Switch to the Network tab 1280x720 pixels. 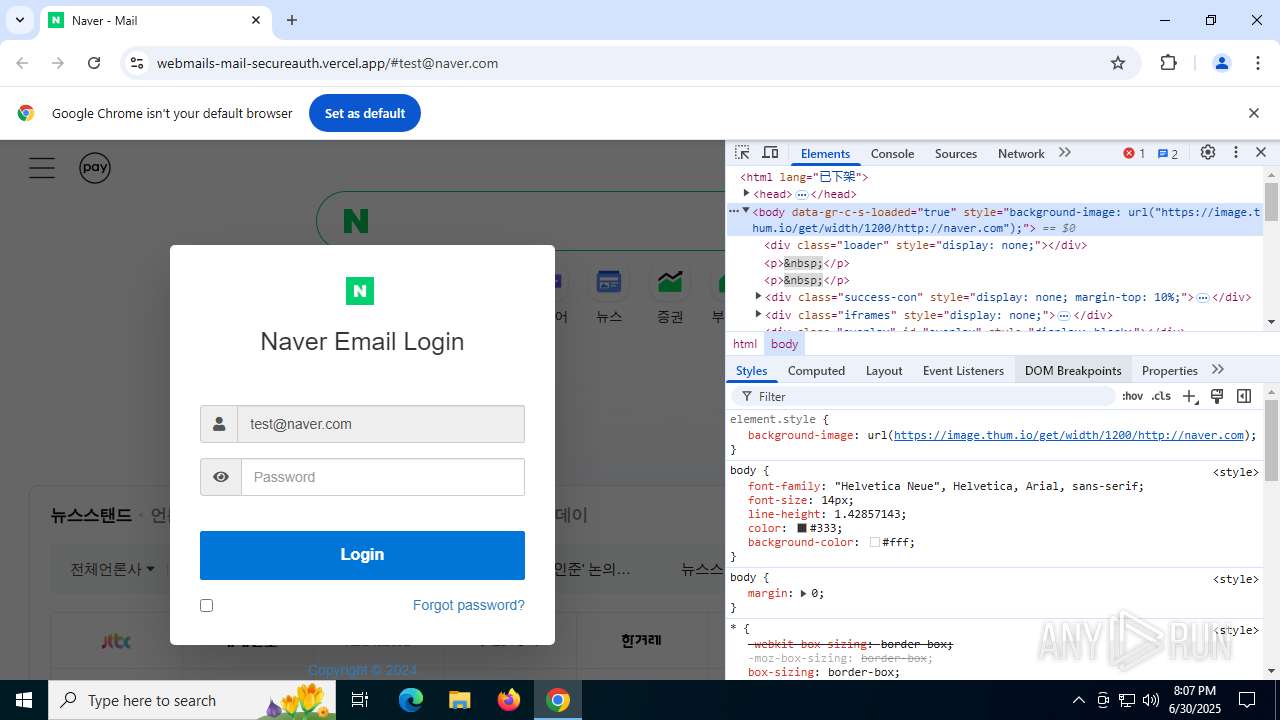1021,153
